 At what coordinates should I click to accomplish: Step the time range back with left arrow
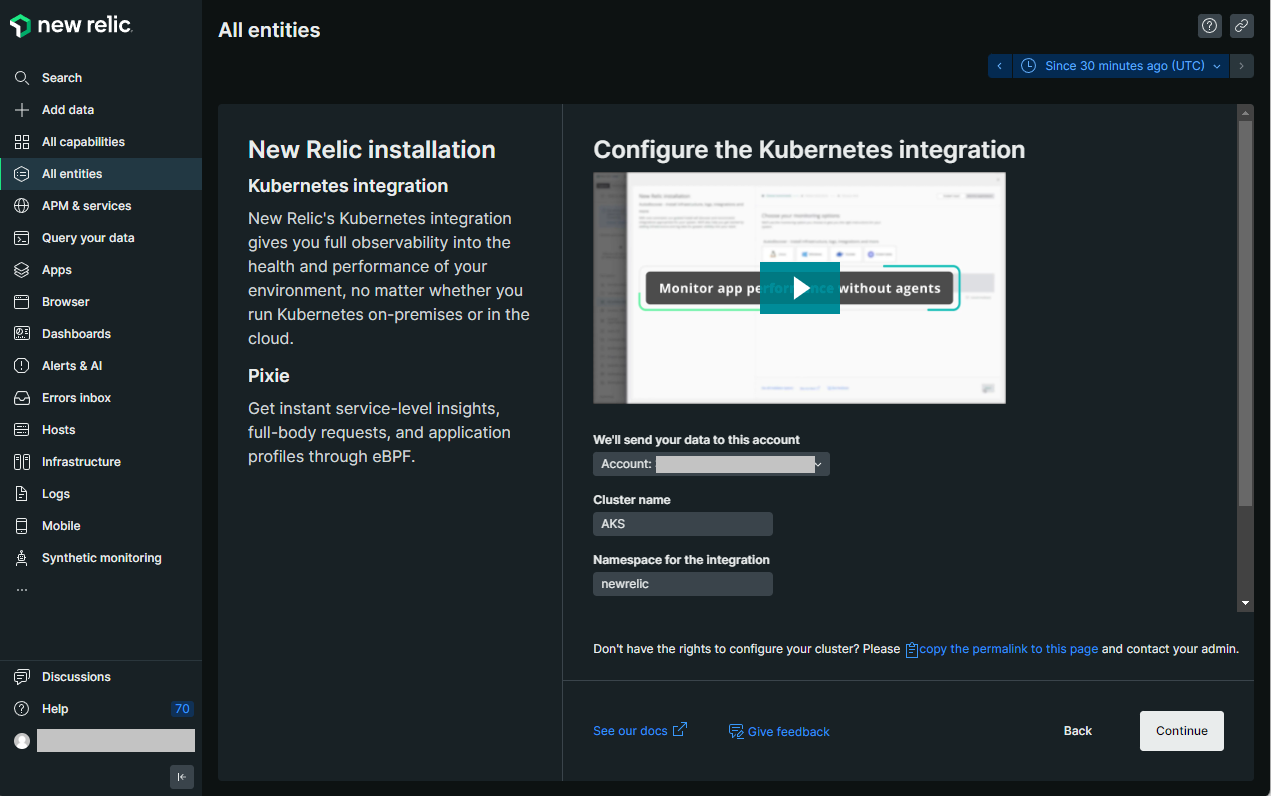[999, 66]
